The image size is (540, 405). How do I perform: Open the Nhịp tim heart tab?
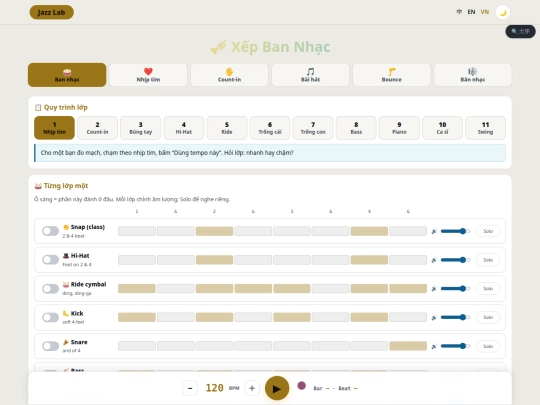coord(148,75)
